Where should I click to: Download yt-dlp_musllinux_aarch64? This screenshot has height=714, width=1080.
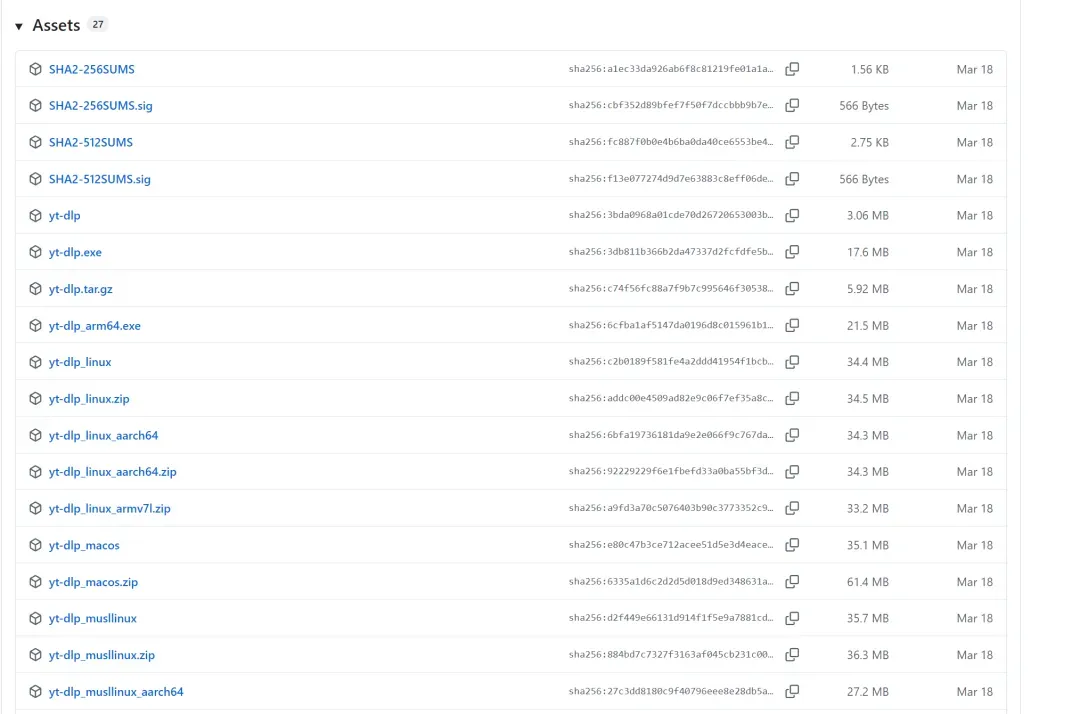pyautogui.click(x=116, y=692)
